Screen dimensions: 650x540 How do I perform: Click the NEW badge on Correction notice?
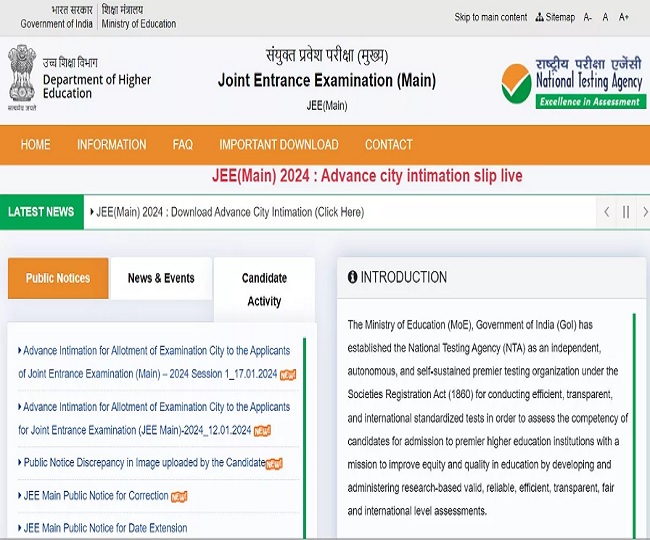click(179, 496)
